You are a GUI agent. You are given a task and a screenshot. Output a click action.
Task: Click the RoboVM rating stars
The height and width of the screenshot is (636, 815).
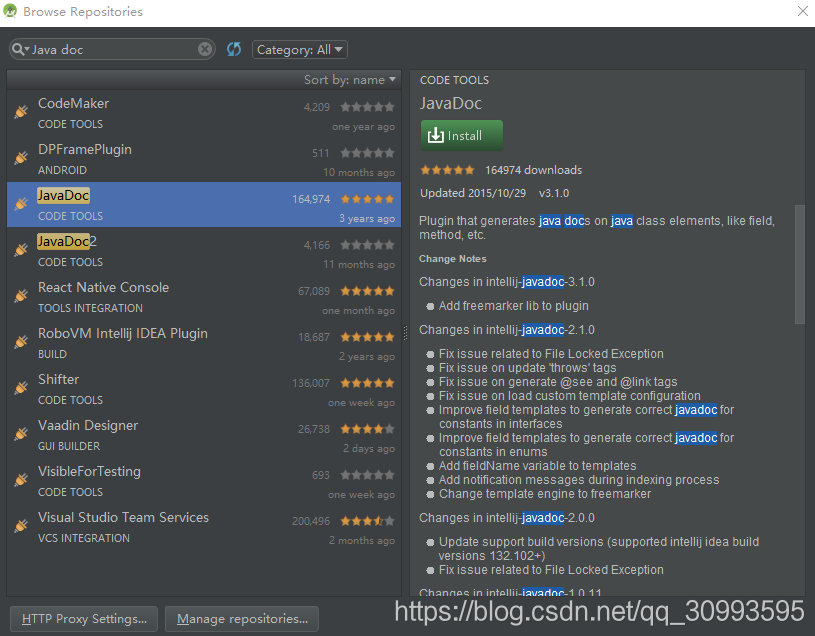point(367,337)
